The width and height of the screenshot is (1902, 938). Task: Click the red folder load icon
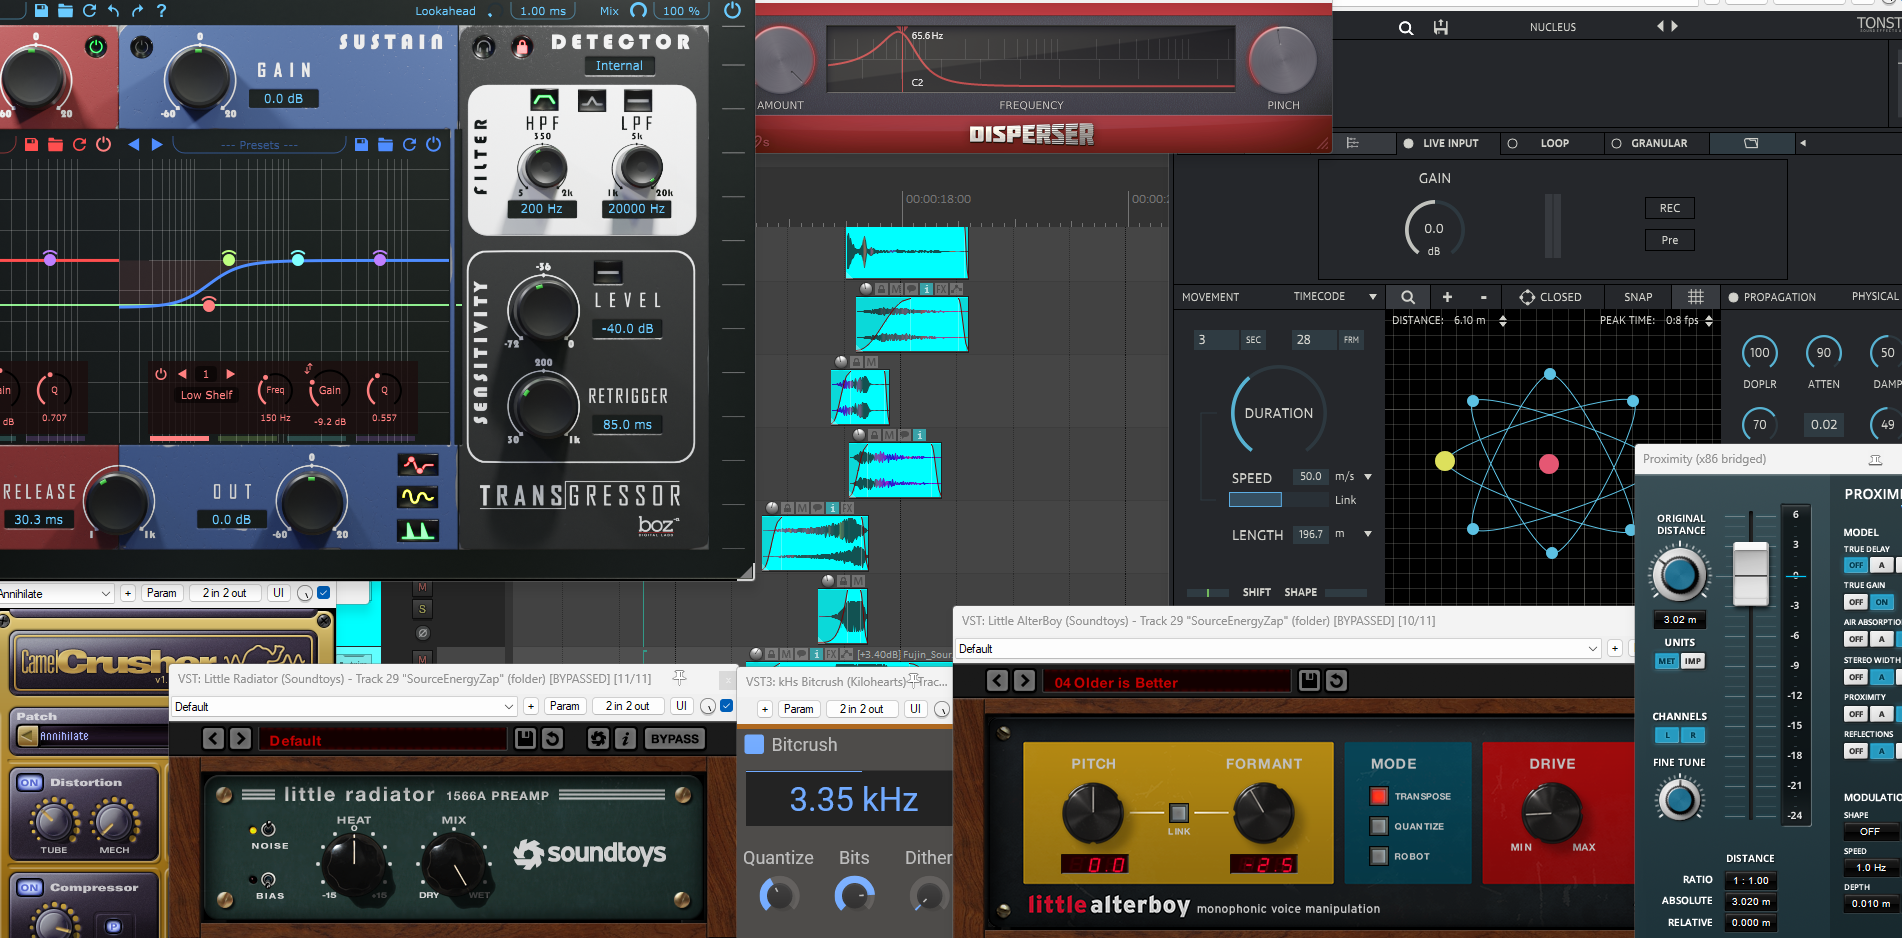click(x=55, y=144)
